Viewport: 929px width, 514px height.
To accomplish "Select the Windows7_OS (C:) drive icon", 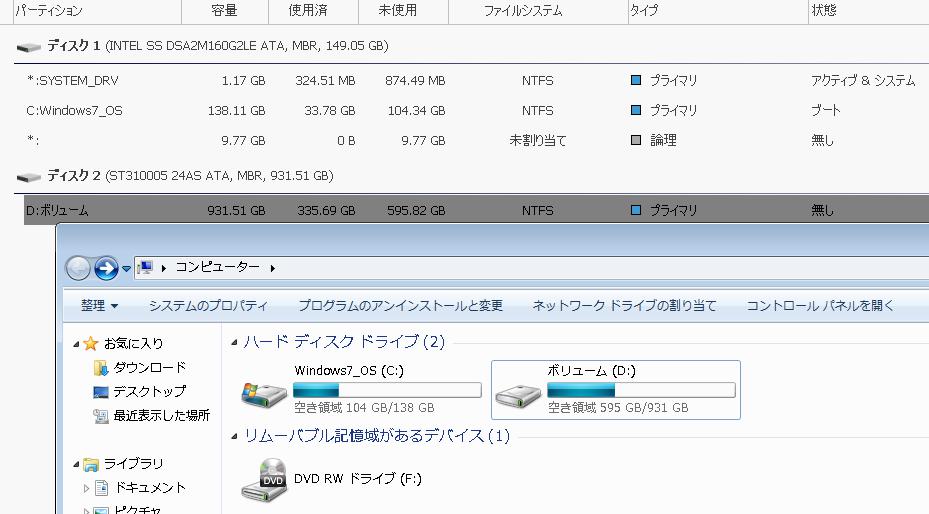I will tap(264, 394).
